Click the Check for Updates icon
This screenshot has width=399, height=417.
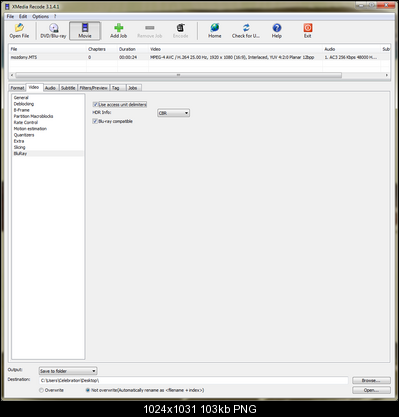click(x=246, y=28)
